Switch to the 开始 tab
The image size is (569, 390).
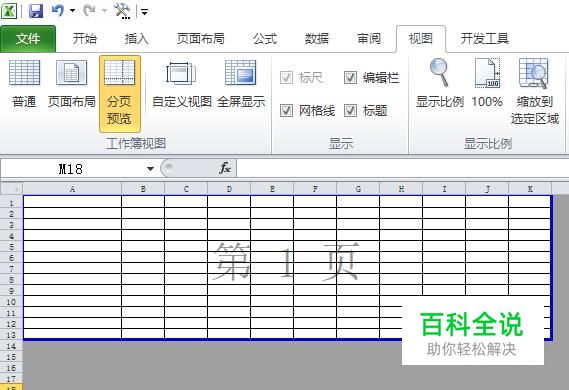tap(85, 38)
